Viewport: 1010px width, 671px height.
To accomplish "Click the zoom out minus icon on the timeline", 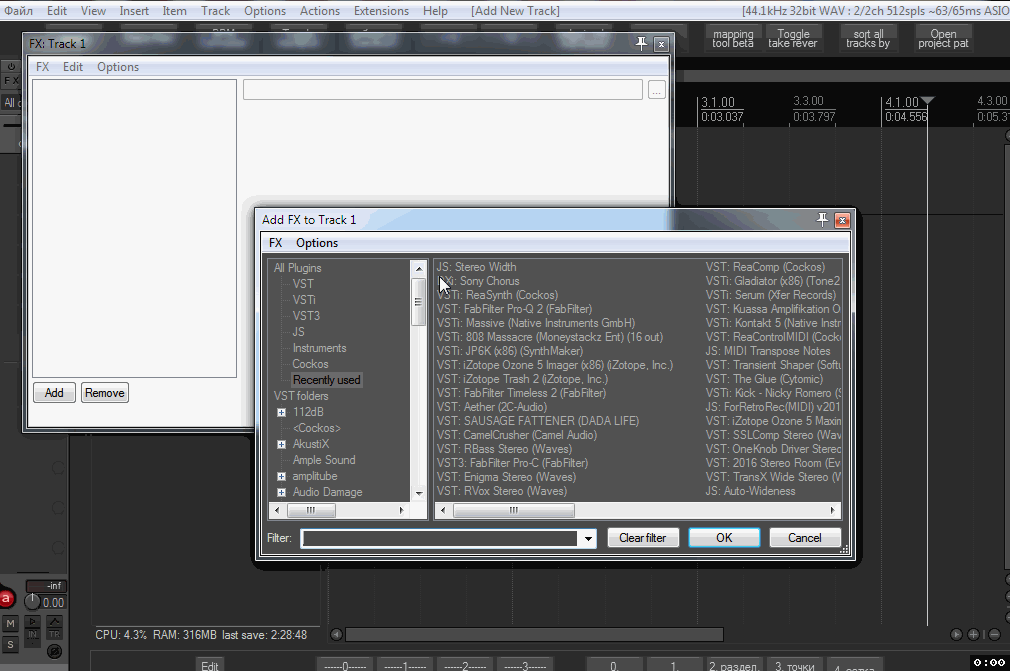I will point(994,634).
